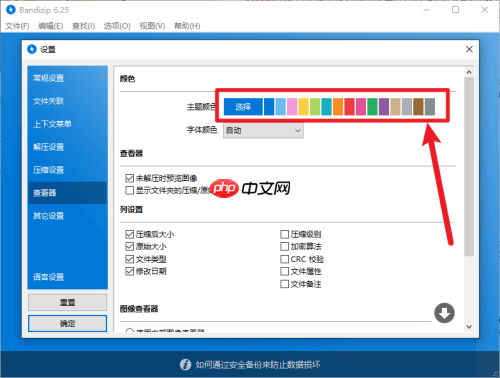This screenshot has height=378, width=500.
Task: Pick the dark blue theme swatch
Action: pos(269,107)
